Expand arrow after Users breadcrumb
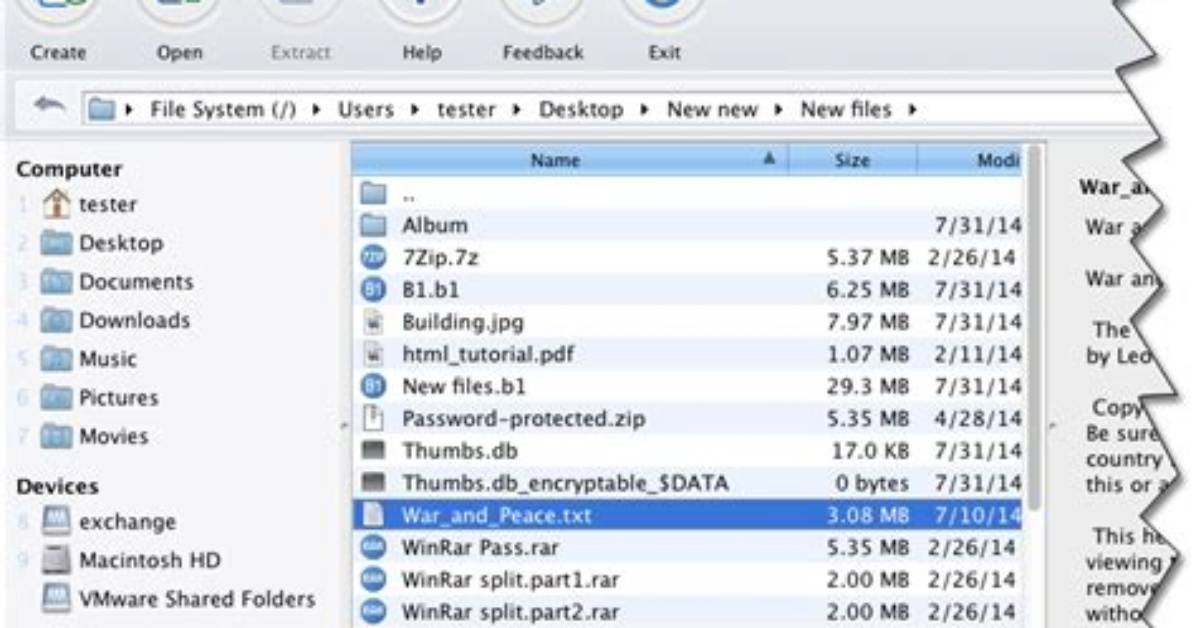 click(x=415, y=110)
